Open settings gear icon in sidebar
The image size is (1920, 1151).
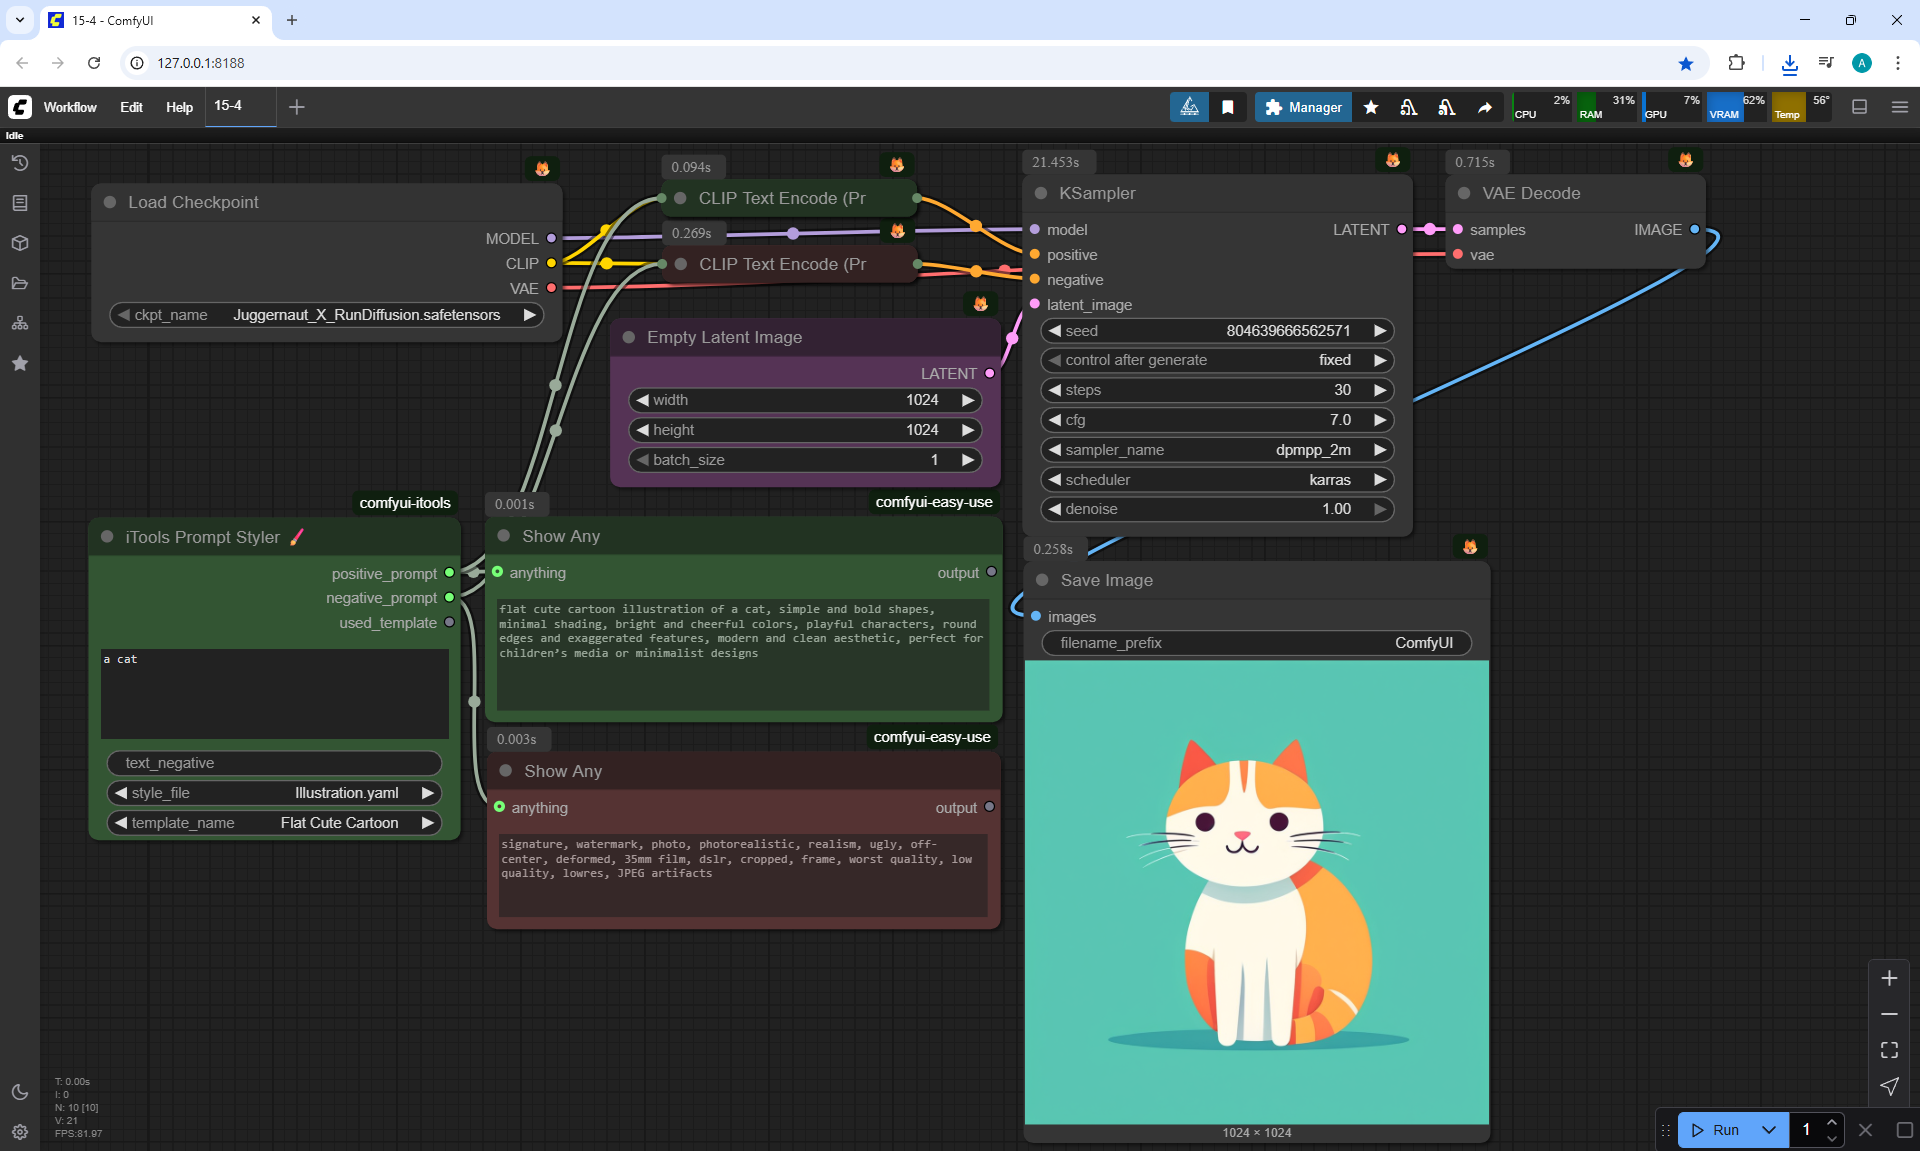pos(20,1132)
